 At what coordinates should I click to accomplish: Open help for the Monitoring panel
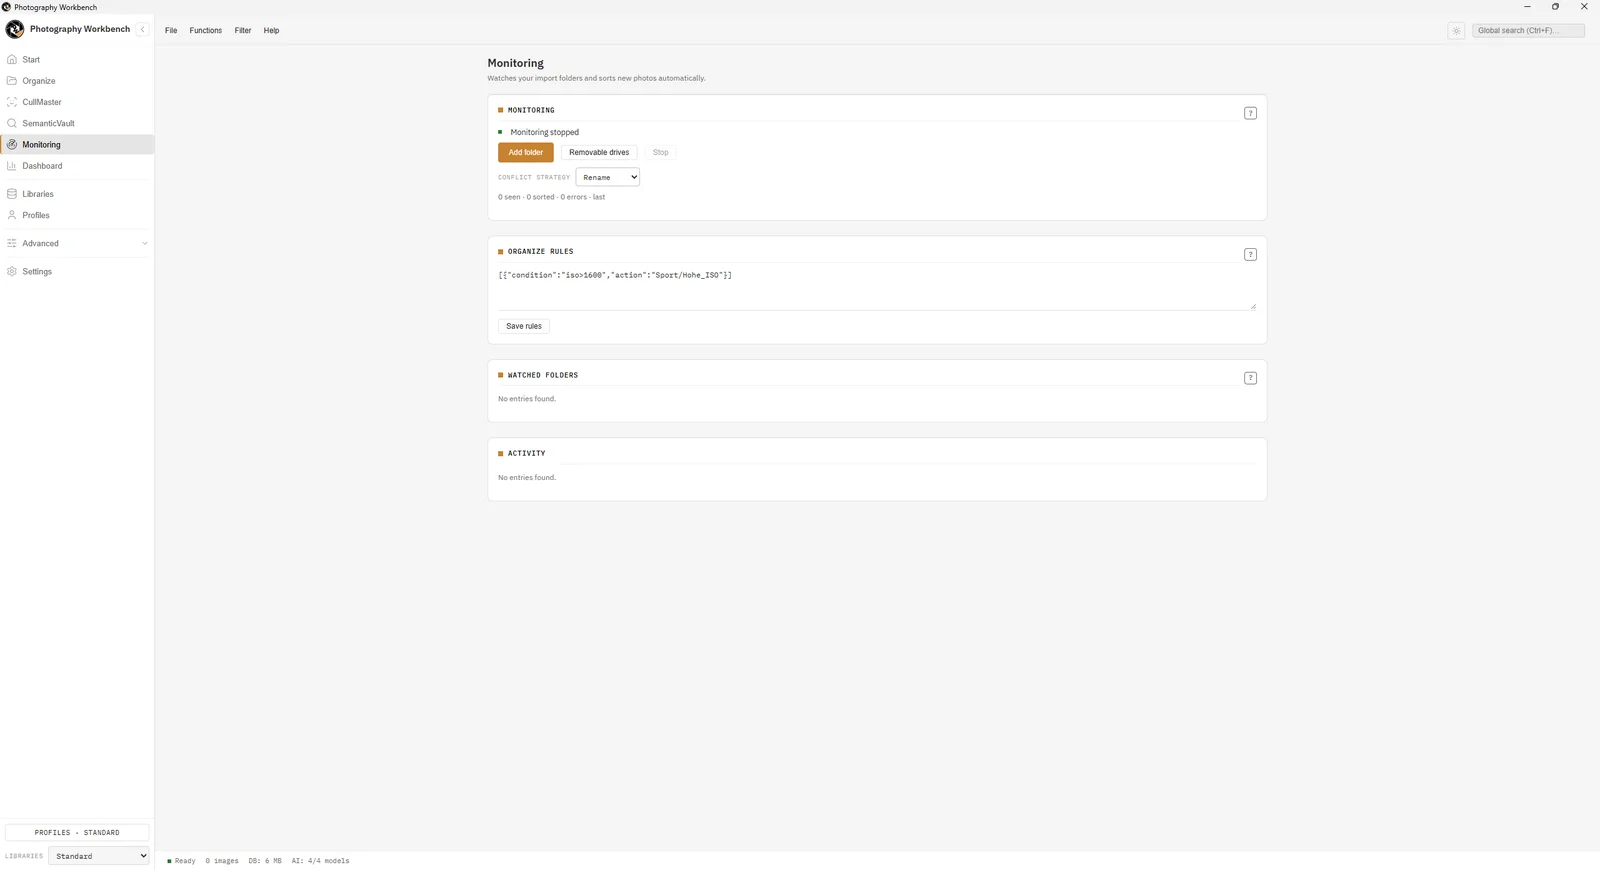(x=1250, y=113)
